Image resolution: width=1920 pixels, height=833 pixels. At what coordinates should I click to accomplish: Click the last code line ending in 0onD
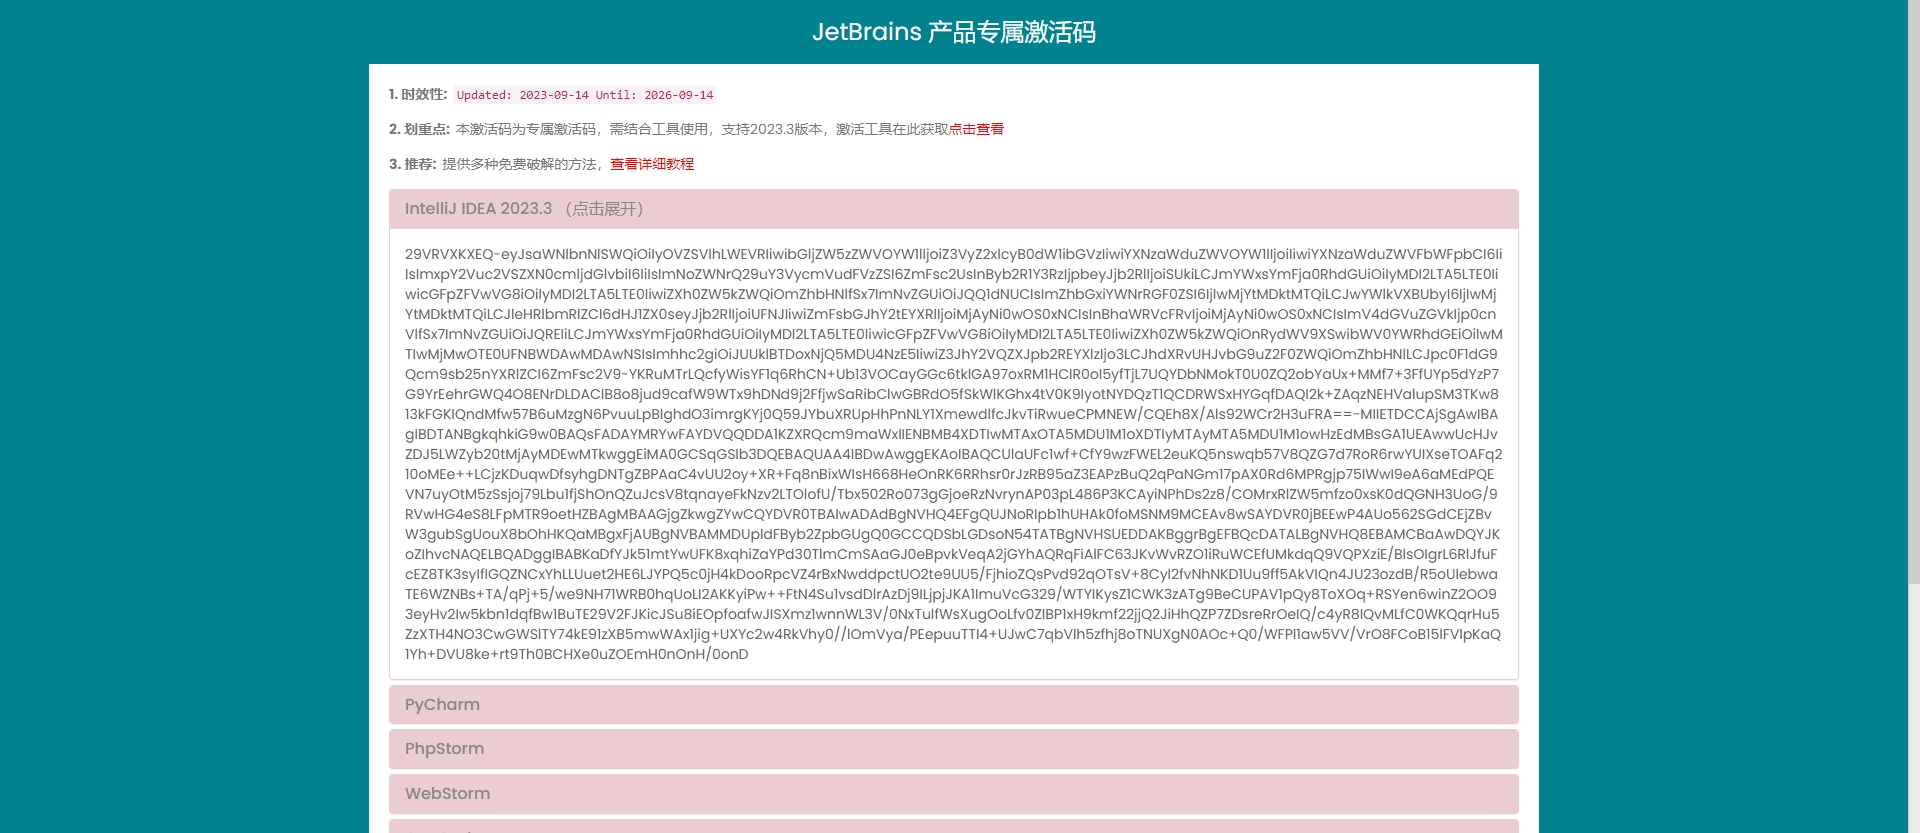pos(576,654)
